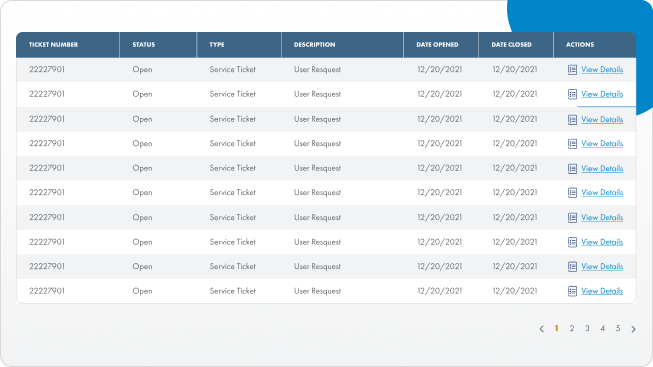Select 'User Resquest' in the first row
Image resolution: width=653 pixels, height=367 pixels.
[317, 70]
